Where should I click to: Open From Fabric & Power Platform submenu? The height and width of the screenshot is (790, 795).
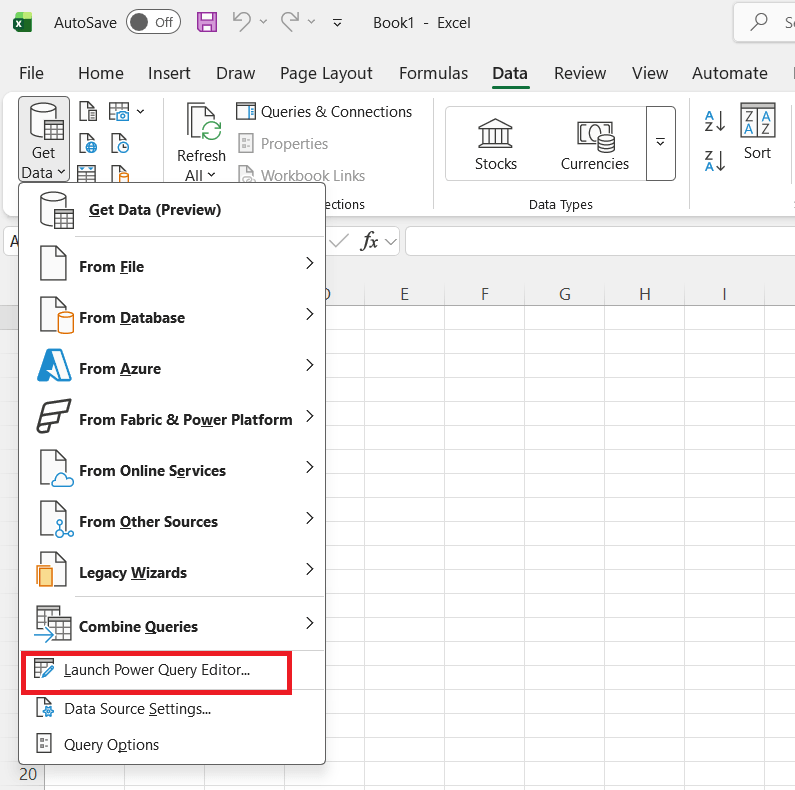(x=172, y=418)
